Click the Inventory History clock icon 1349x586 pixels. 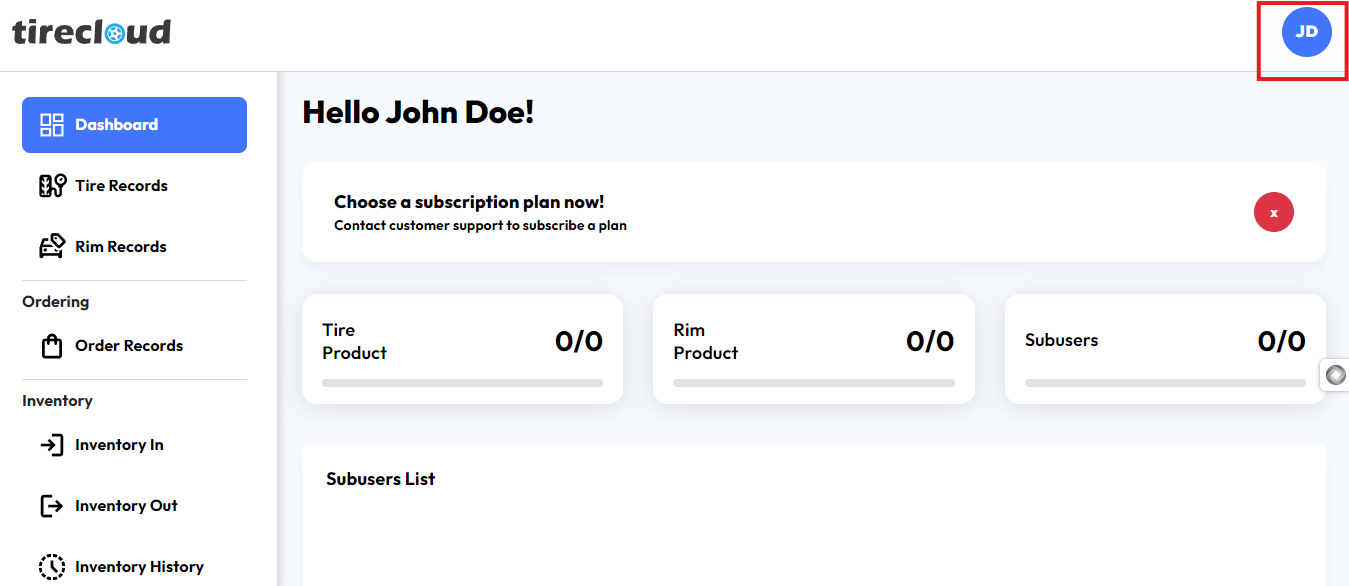(52, 567)
